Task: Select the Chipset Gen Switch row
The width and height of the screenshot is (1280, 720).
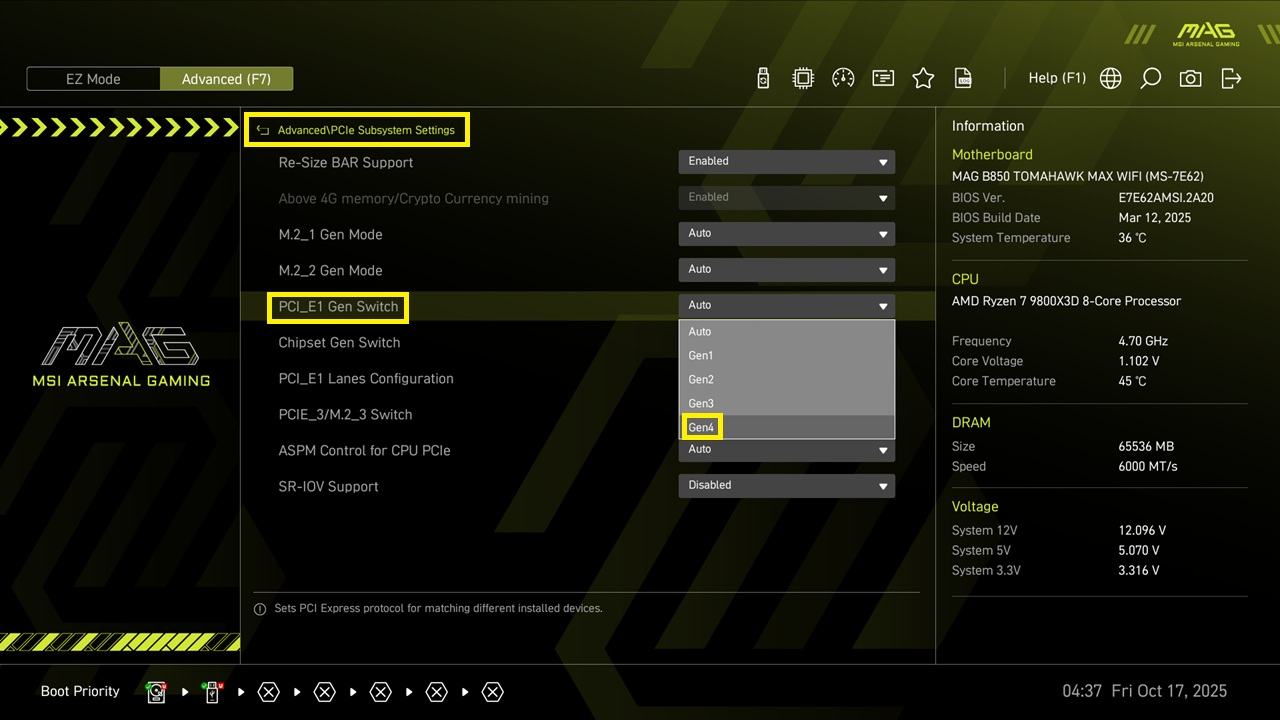Action: (x=339, y=342)
